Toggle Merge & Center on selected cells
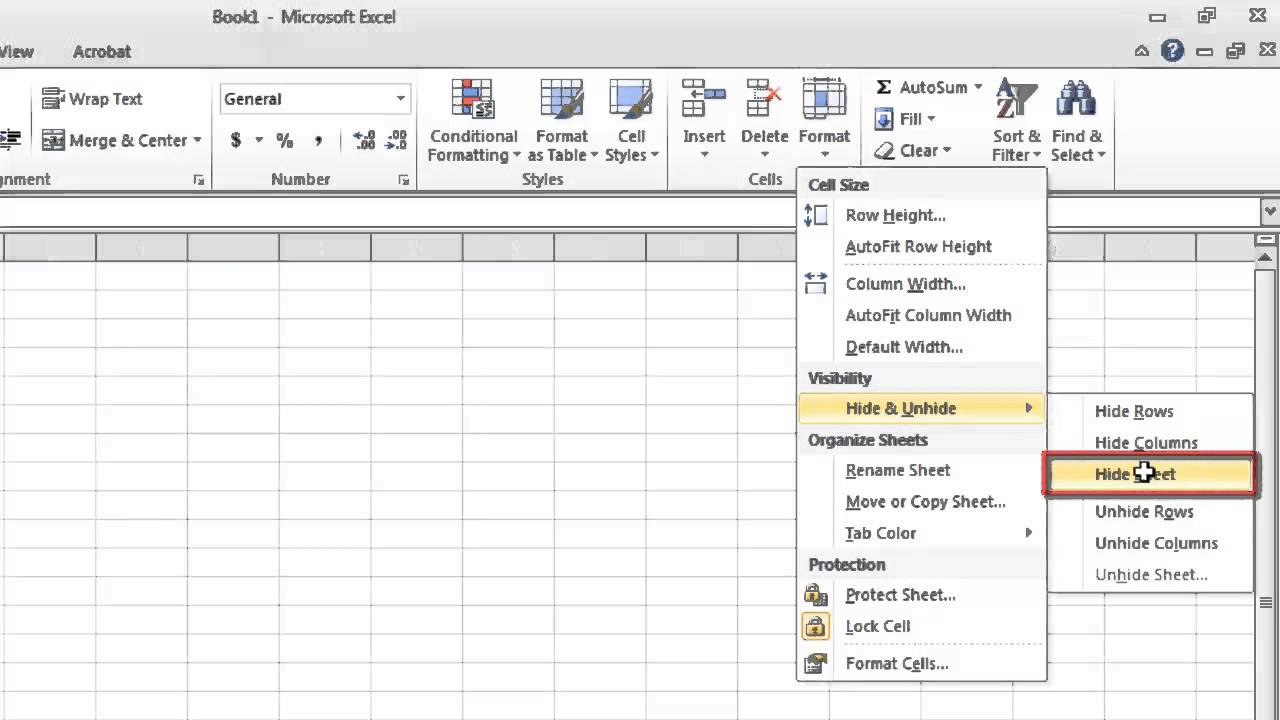 120,140
